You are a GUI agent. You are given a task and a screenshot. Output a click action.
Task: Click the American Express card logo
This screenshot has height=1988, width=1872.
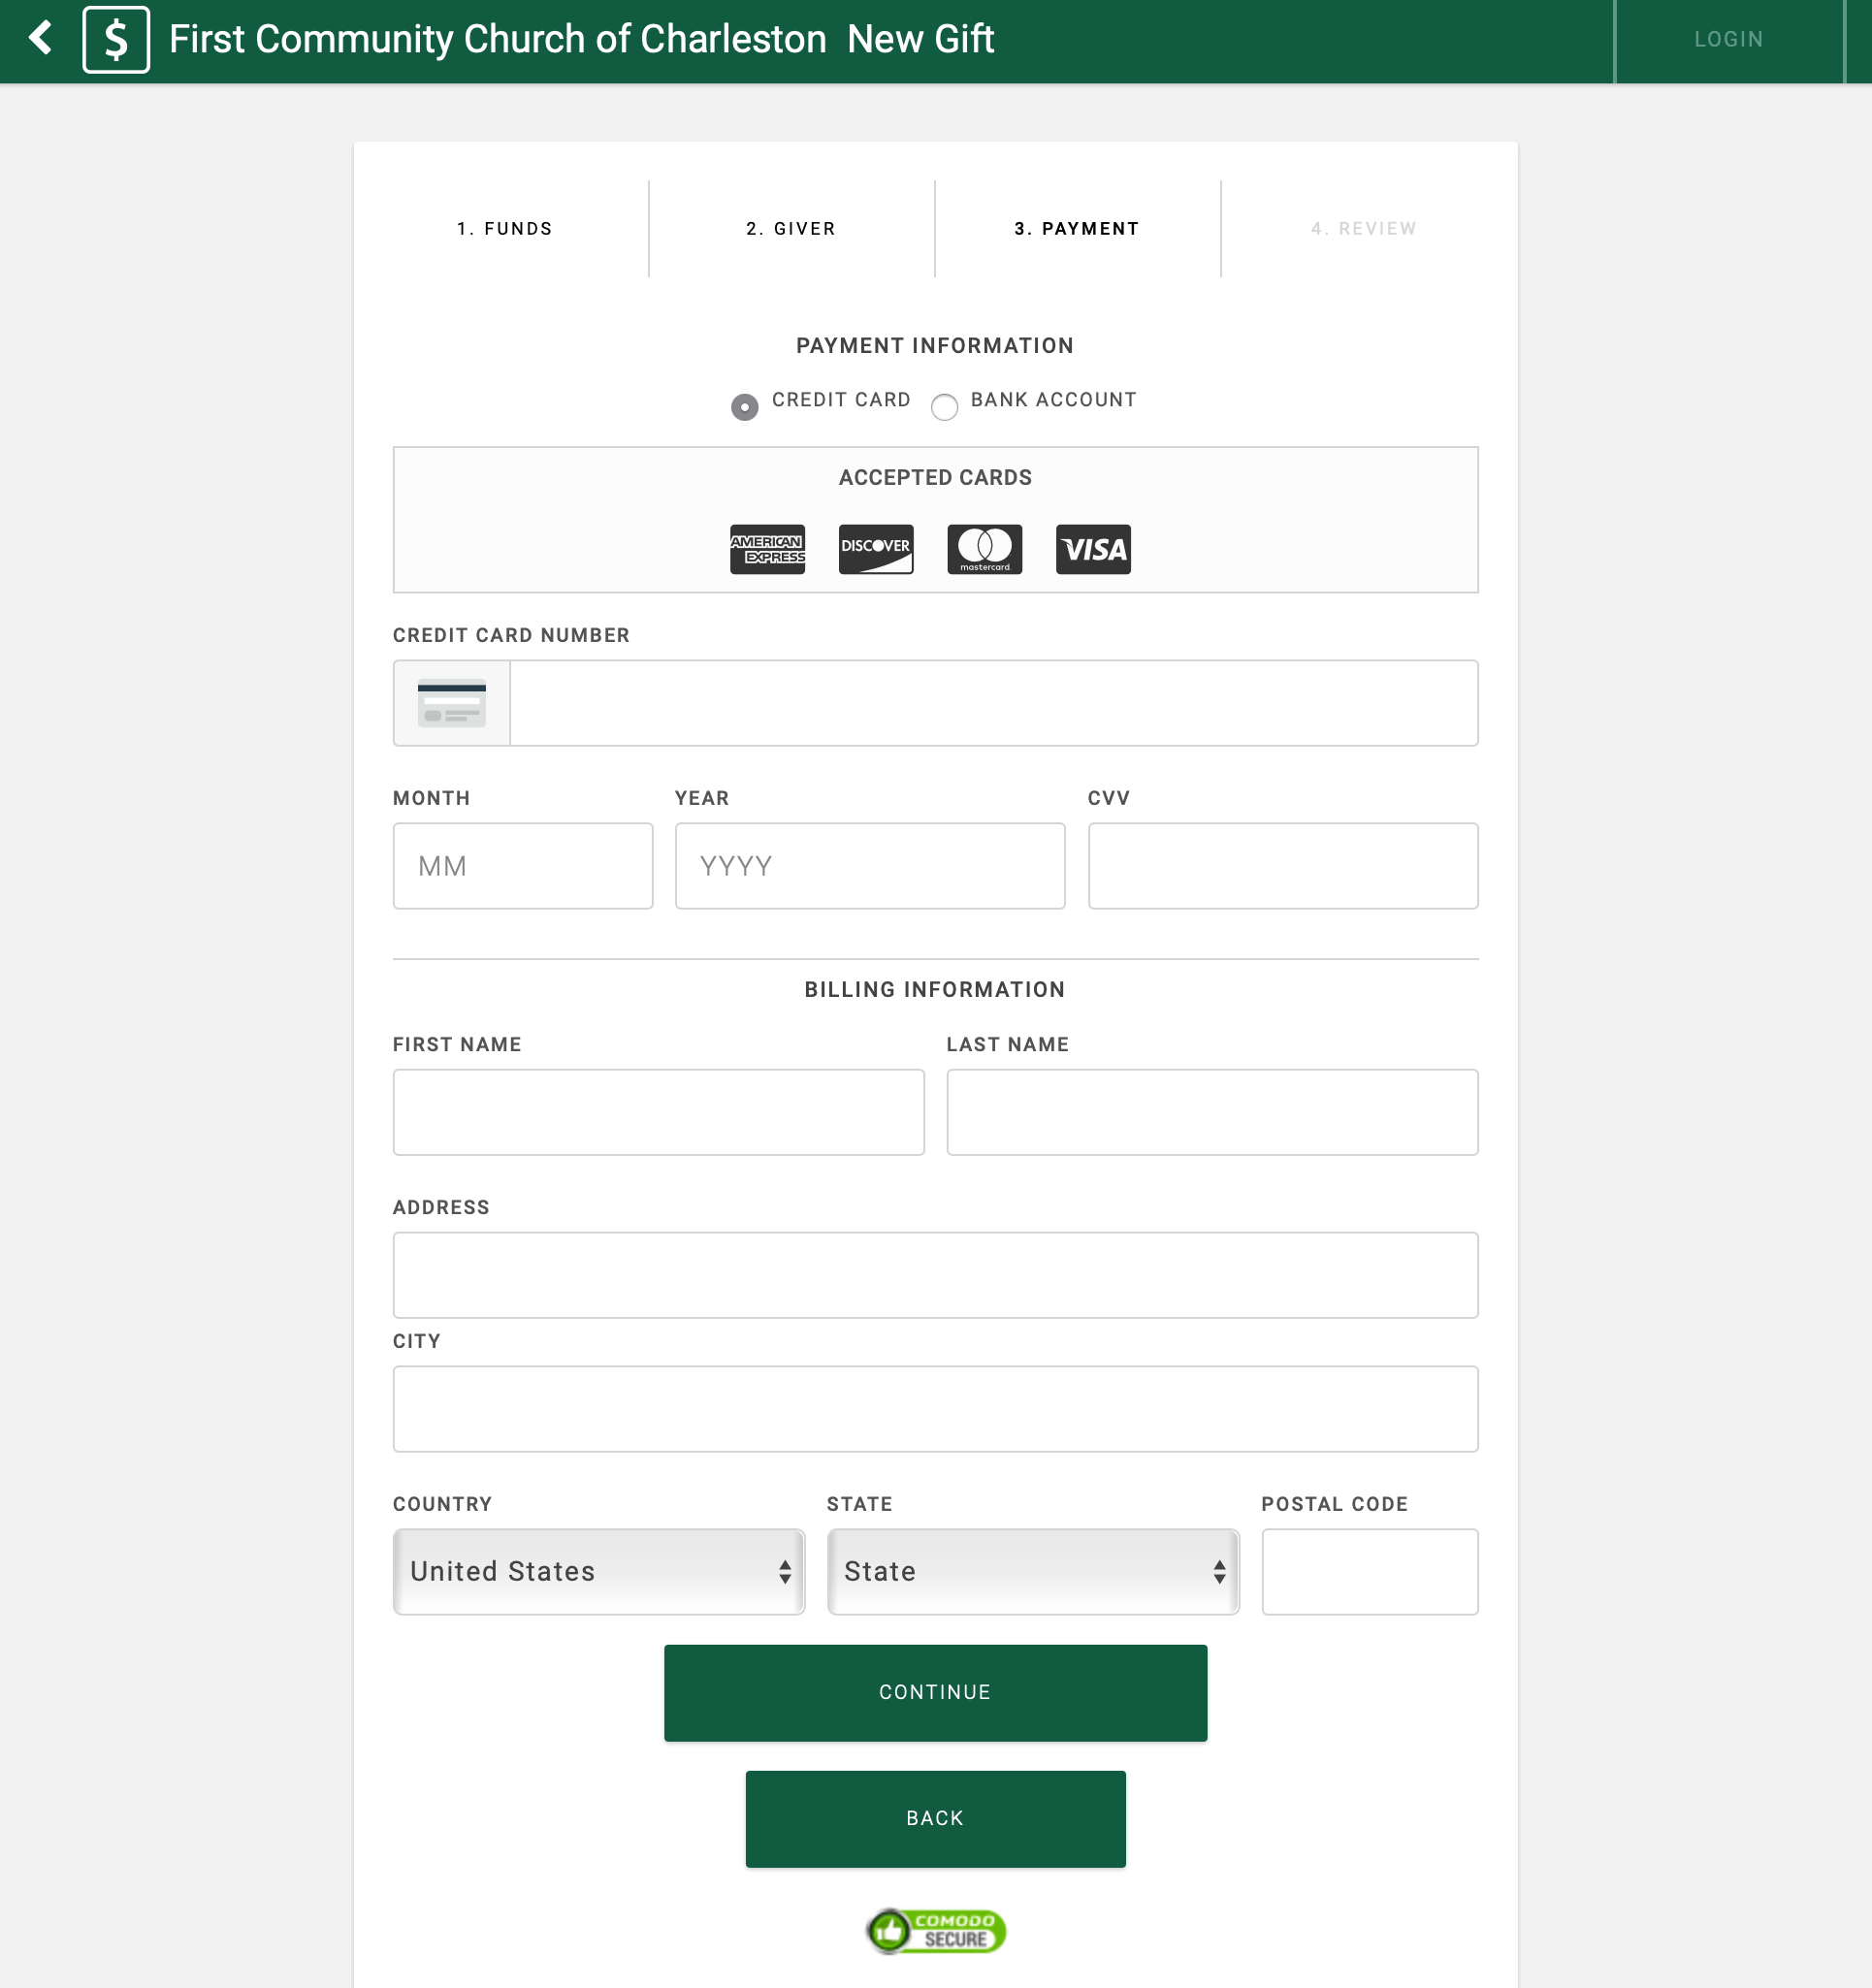tap(767, 549)
